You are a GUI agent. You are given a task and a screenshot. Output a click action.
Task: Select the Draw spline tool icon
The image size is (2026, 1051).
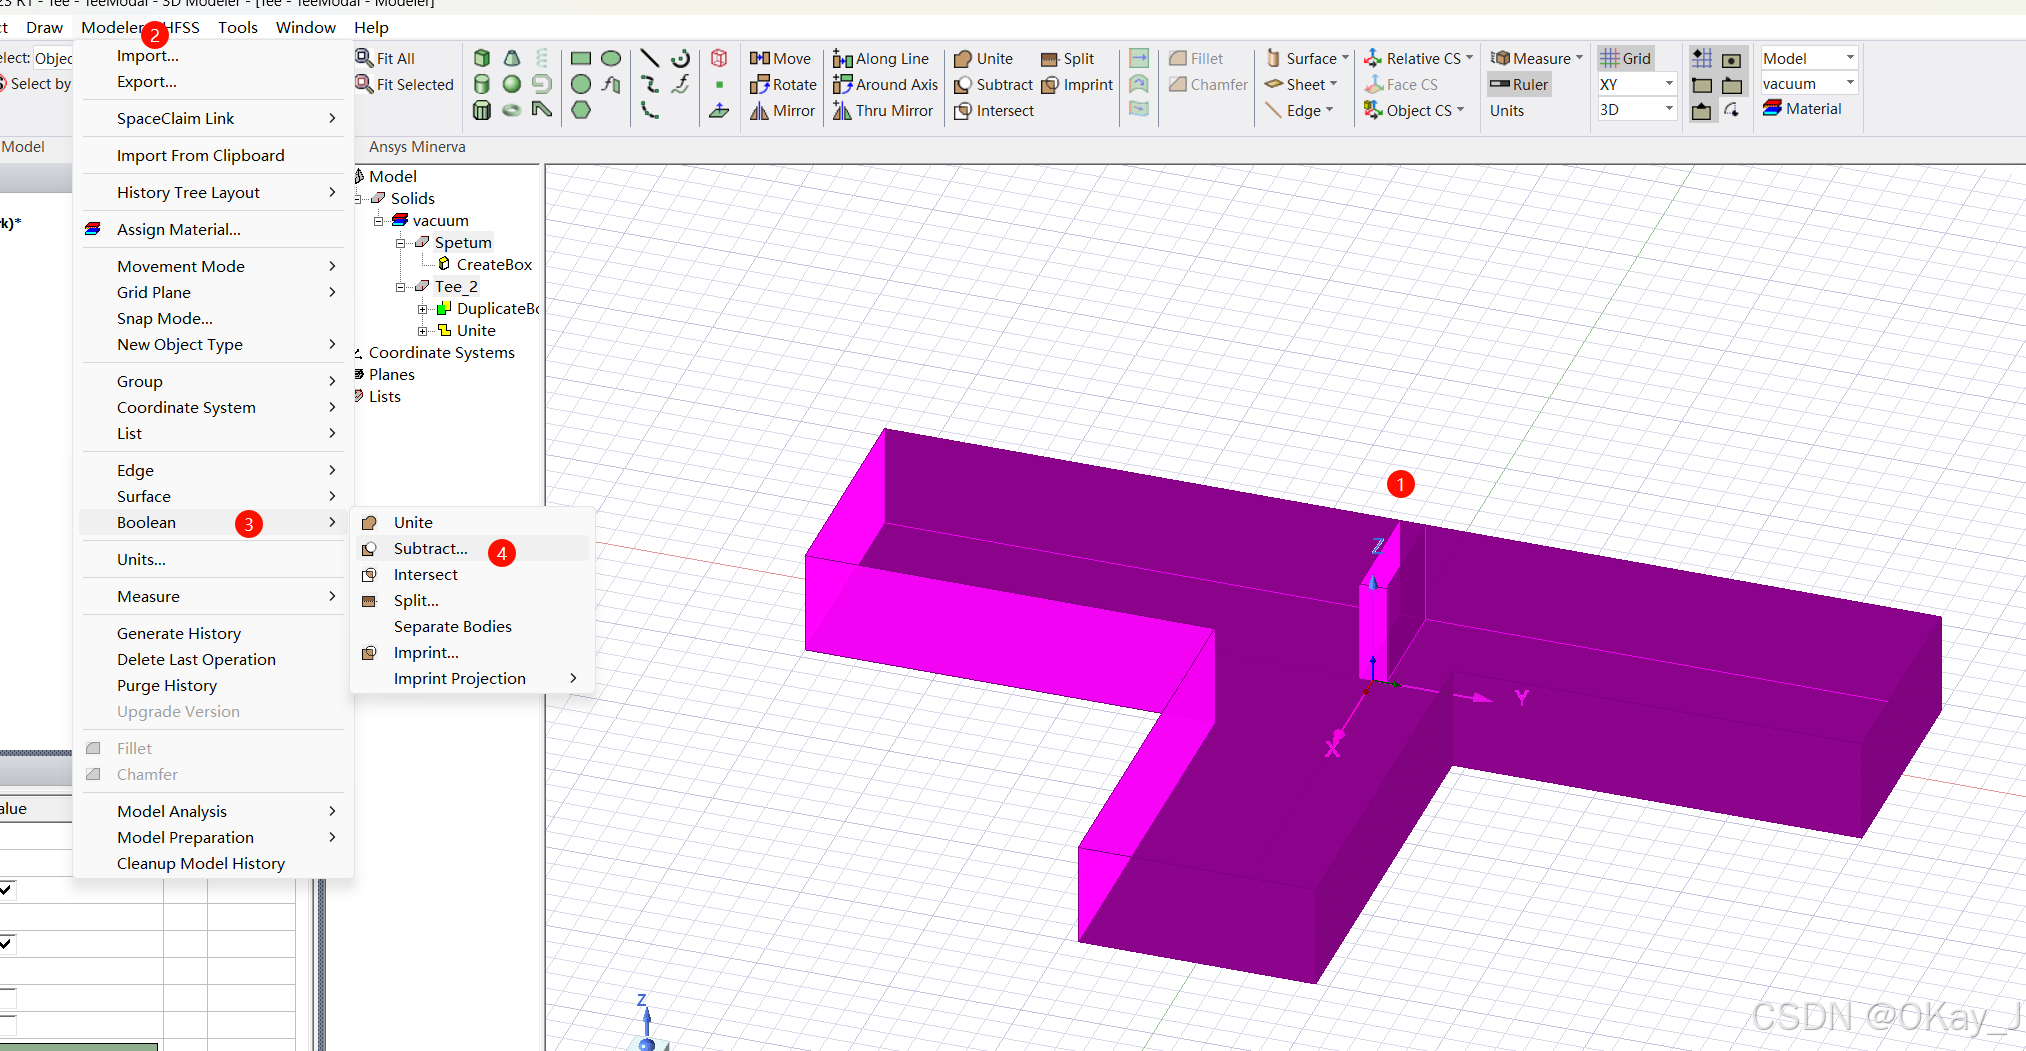pos(650,84)
